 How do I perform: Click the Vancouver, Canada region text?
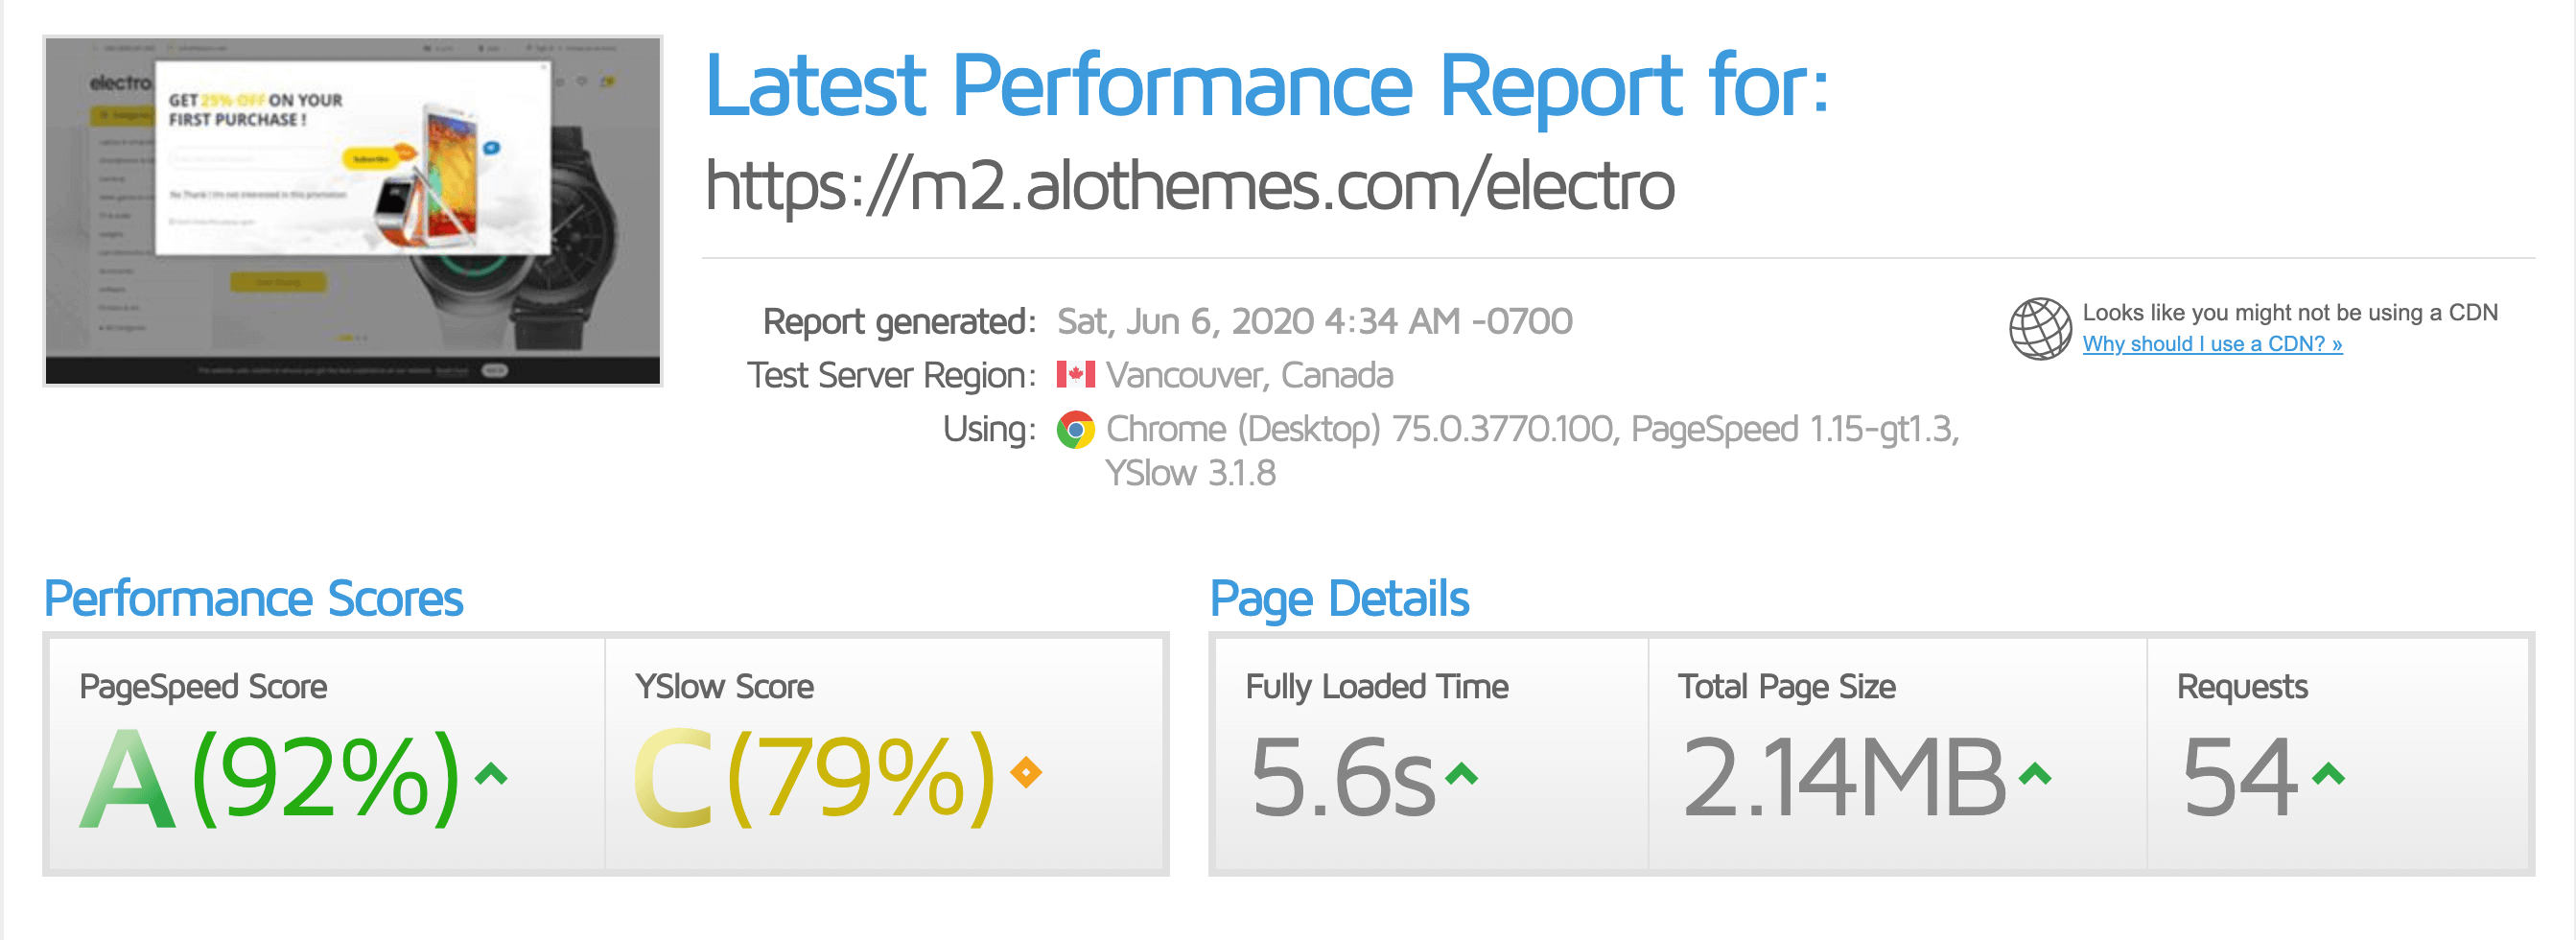coord(1249,376)
